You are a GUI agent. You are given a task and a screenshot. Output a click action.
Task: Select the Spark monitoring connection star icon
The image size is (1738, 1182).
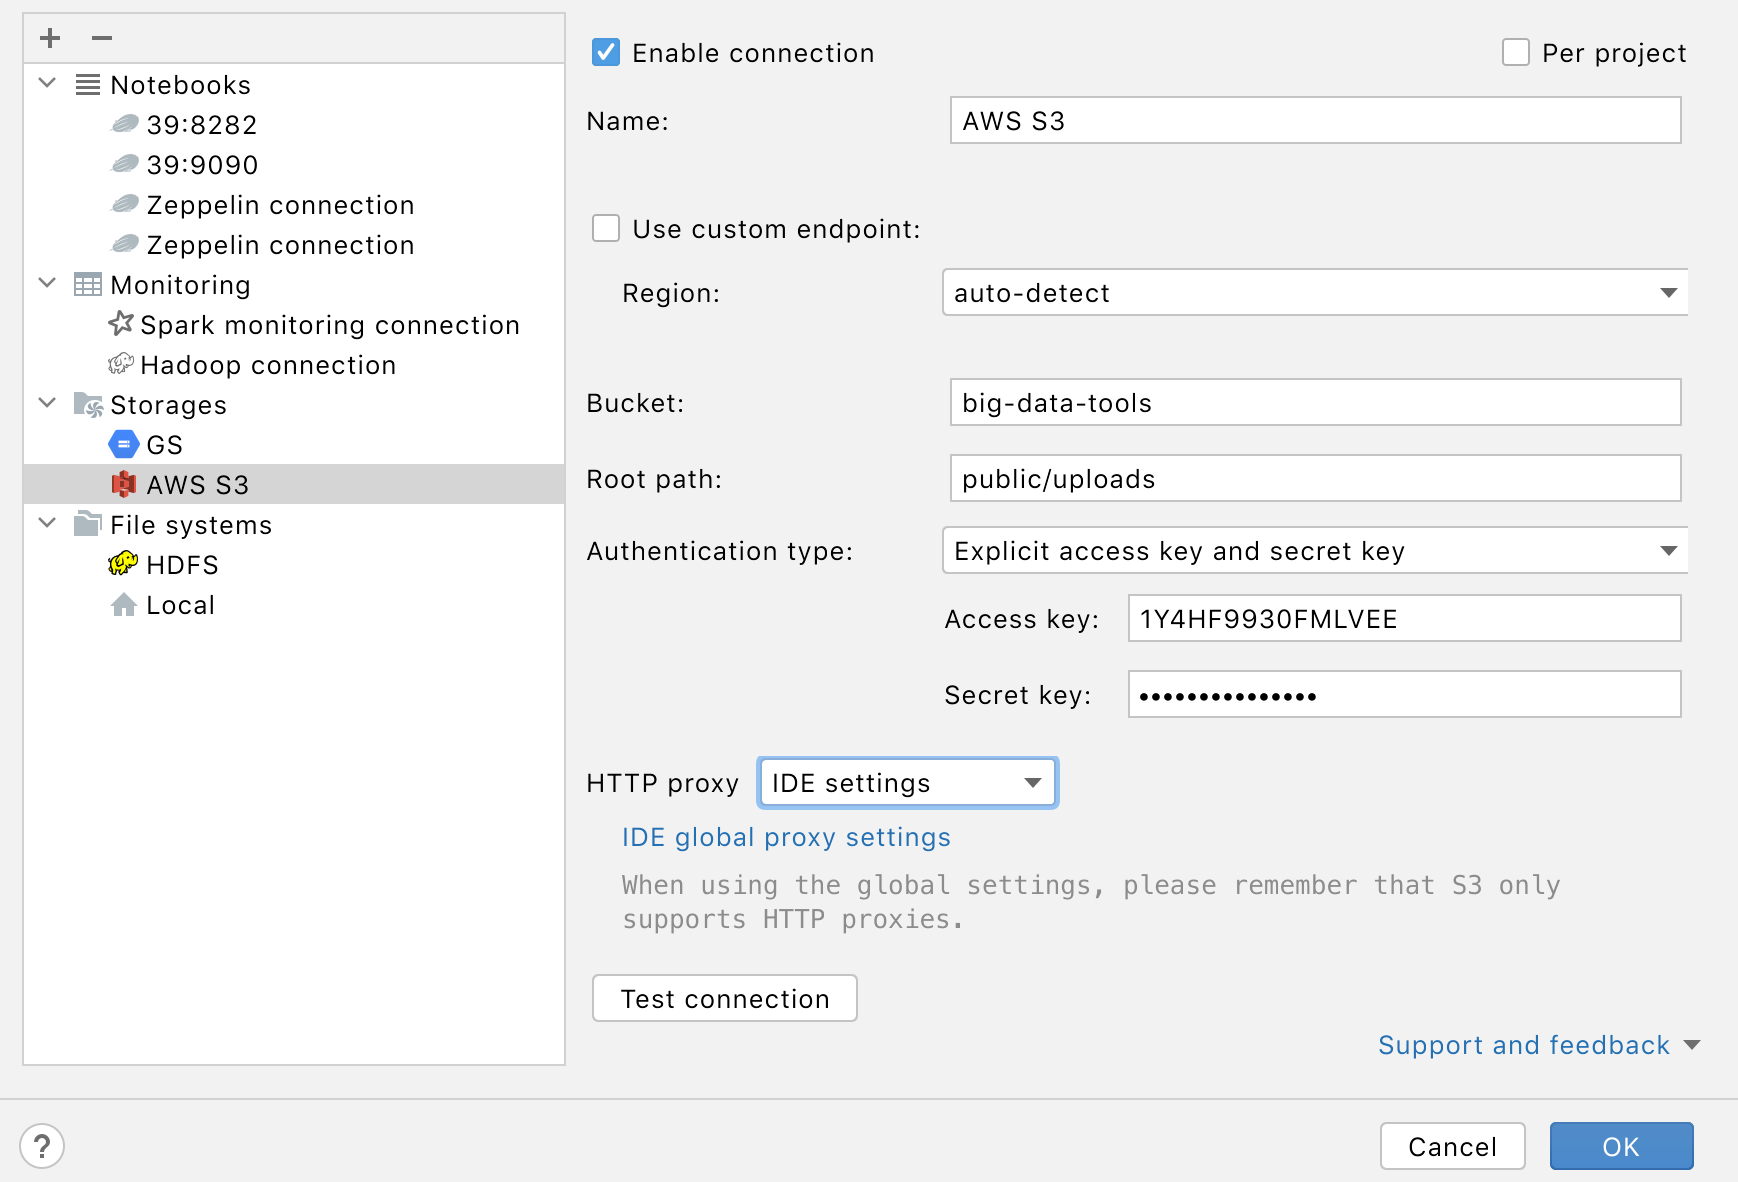[121, 323]
